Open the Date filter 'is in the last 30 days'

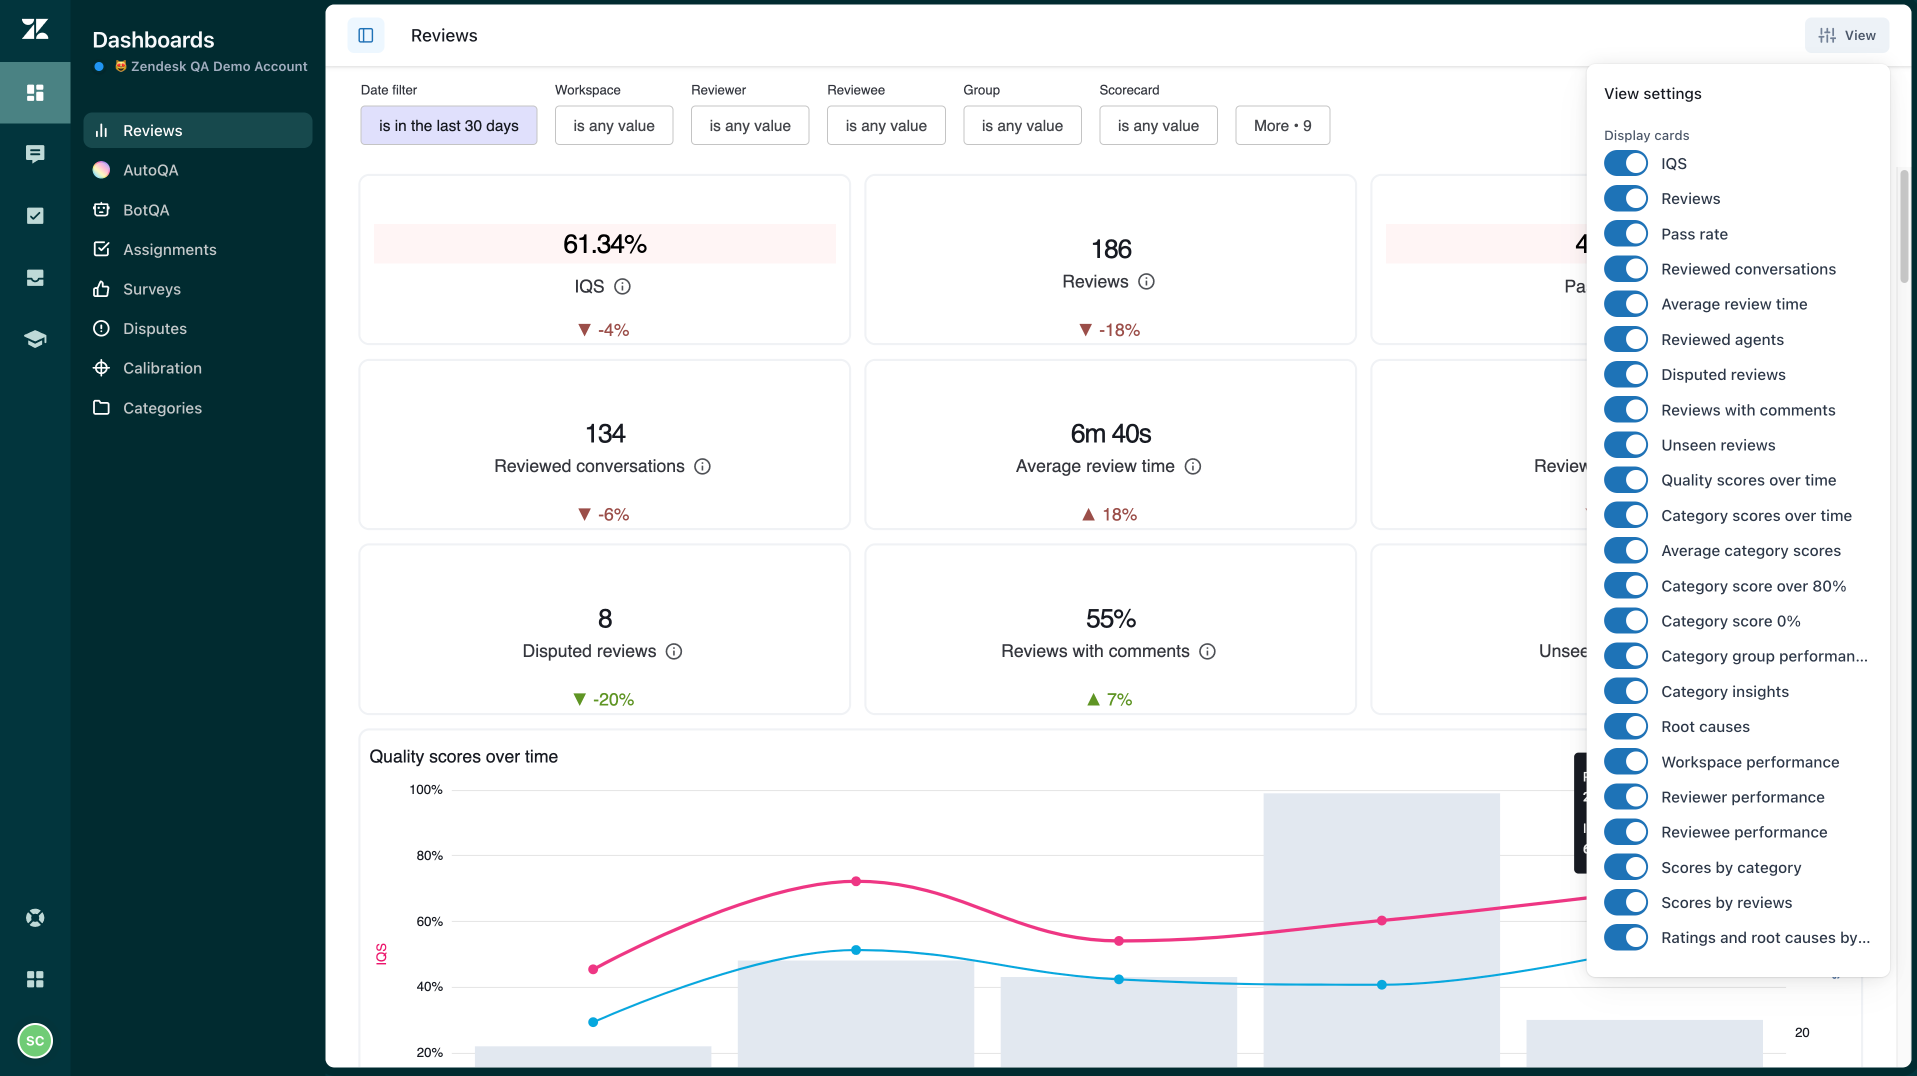tap(449, 125)
